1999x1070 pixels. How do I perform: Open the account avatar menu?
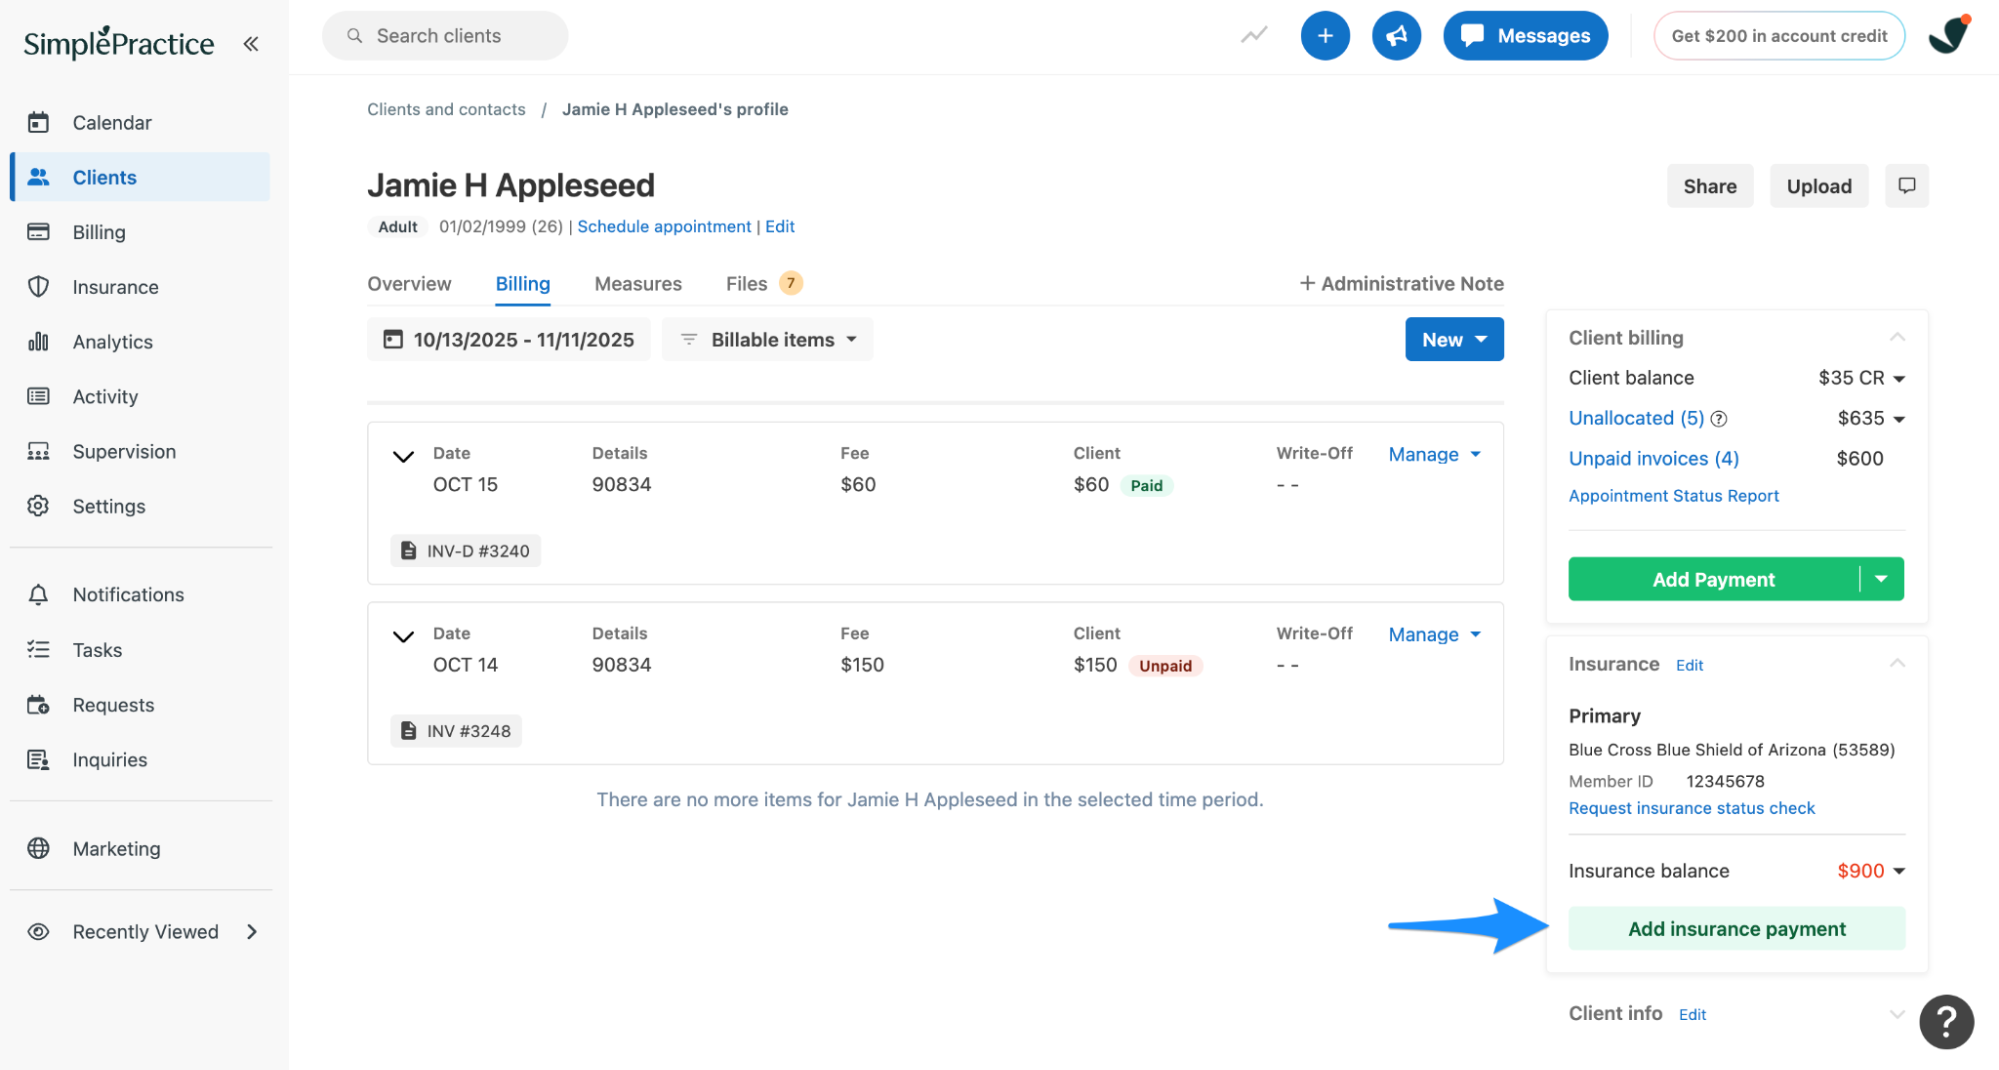pyautogui.click(x=1949, y=36)
